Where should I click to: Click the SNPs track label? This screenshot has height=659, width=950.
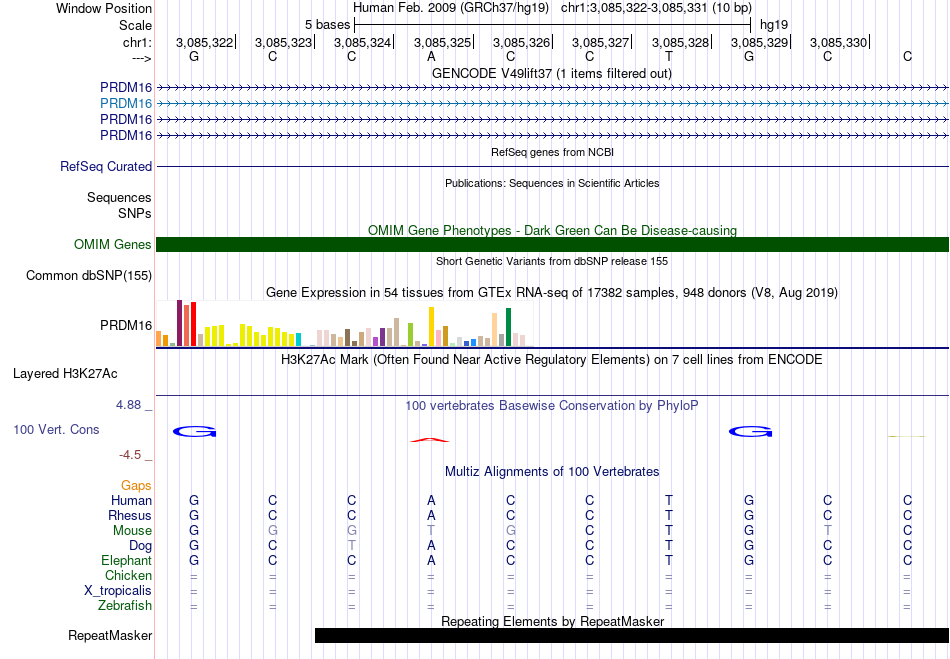(x=135, y=213)
